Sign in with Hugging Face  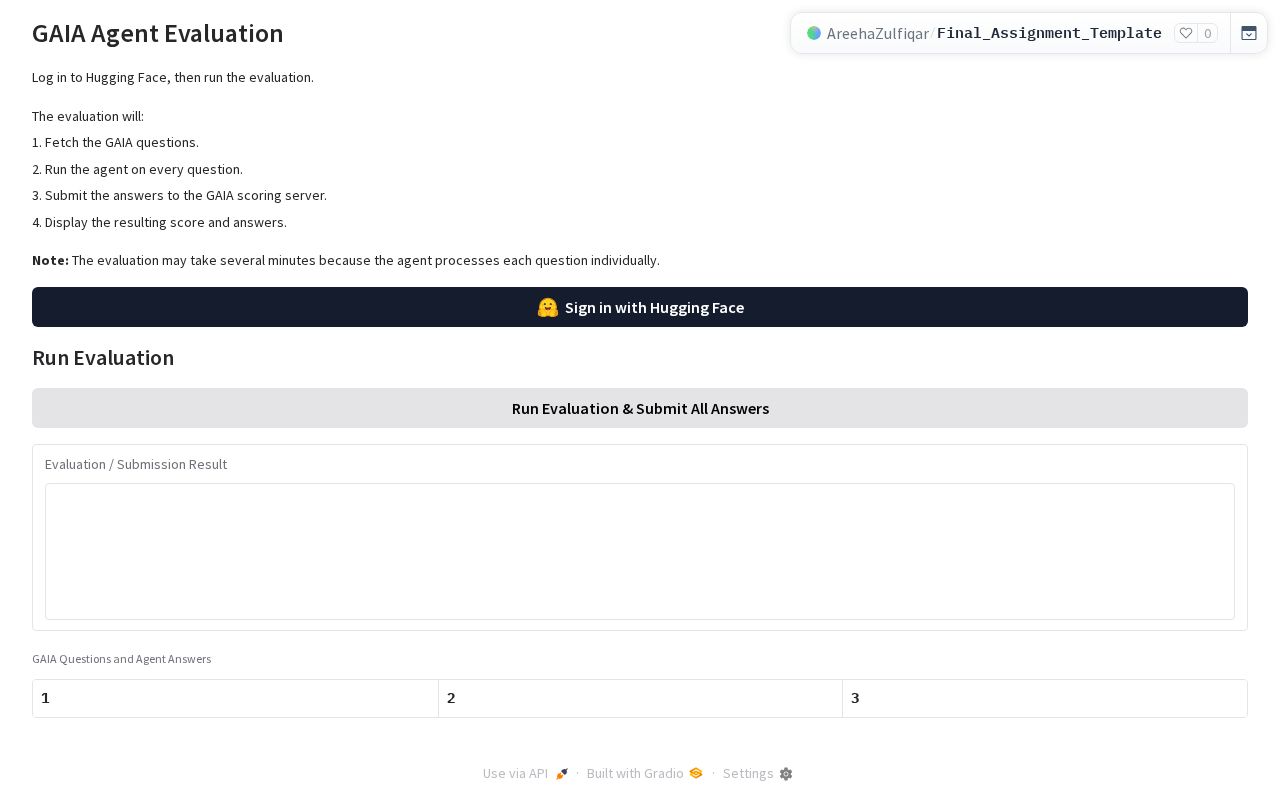click(x=640, y=307)
